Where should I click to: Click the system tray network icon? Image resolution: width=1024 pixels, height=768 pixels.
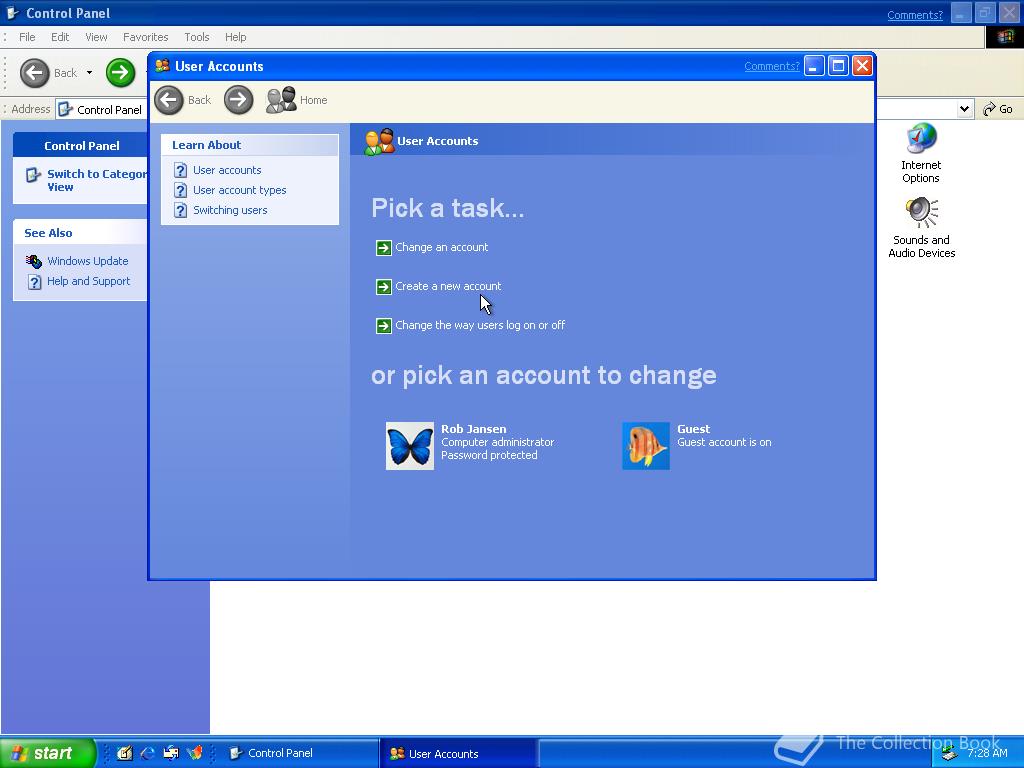949,754
